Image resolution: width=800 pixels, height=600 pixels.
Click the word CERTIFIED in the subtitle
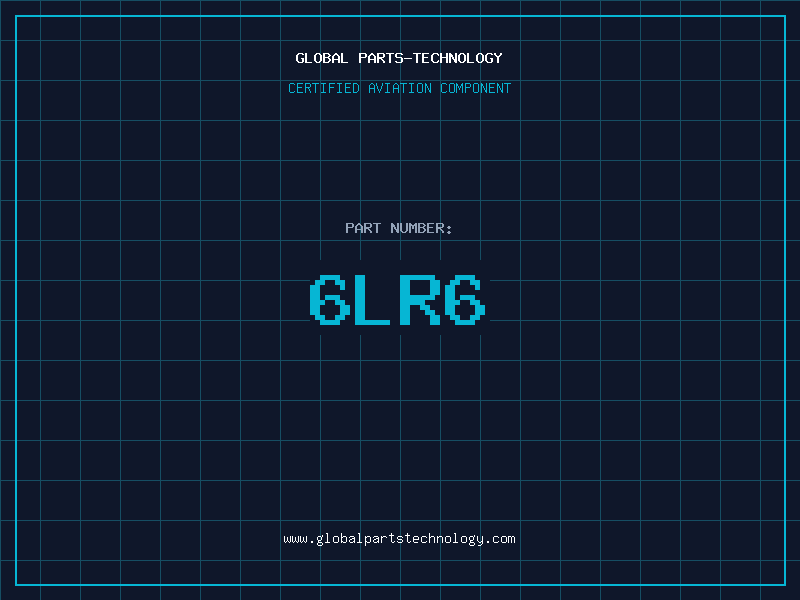coord(324,88)
